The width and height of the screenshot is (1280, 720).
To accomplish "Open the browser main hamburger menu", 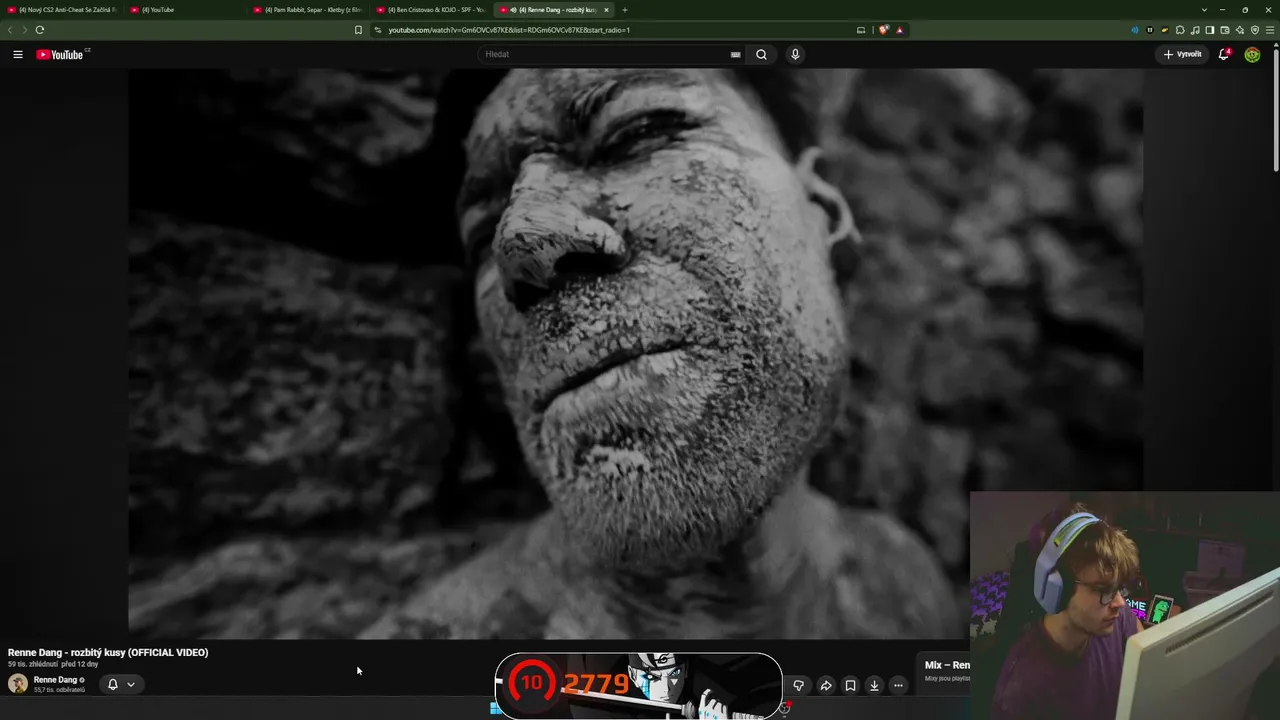I will point(1270,30).
